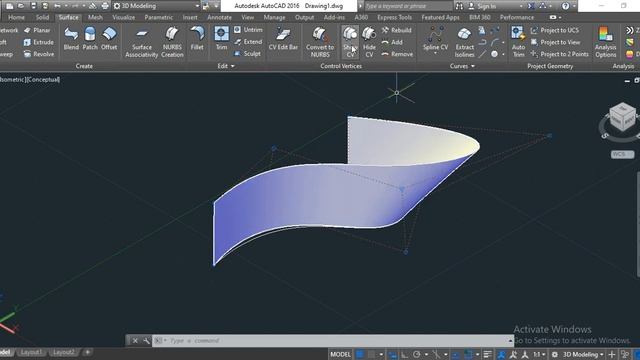
Task: Open command line customization wrench
Action: pos(146,340)
